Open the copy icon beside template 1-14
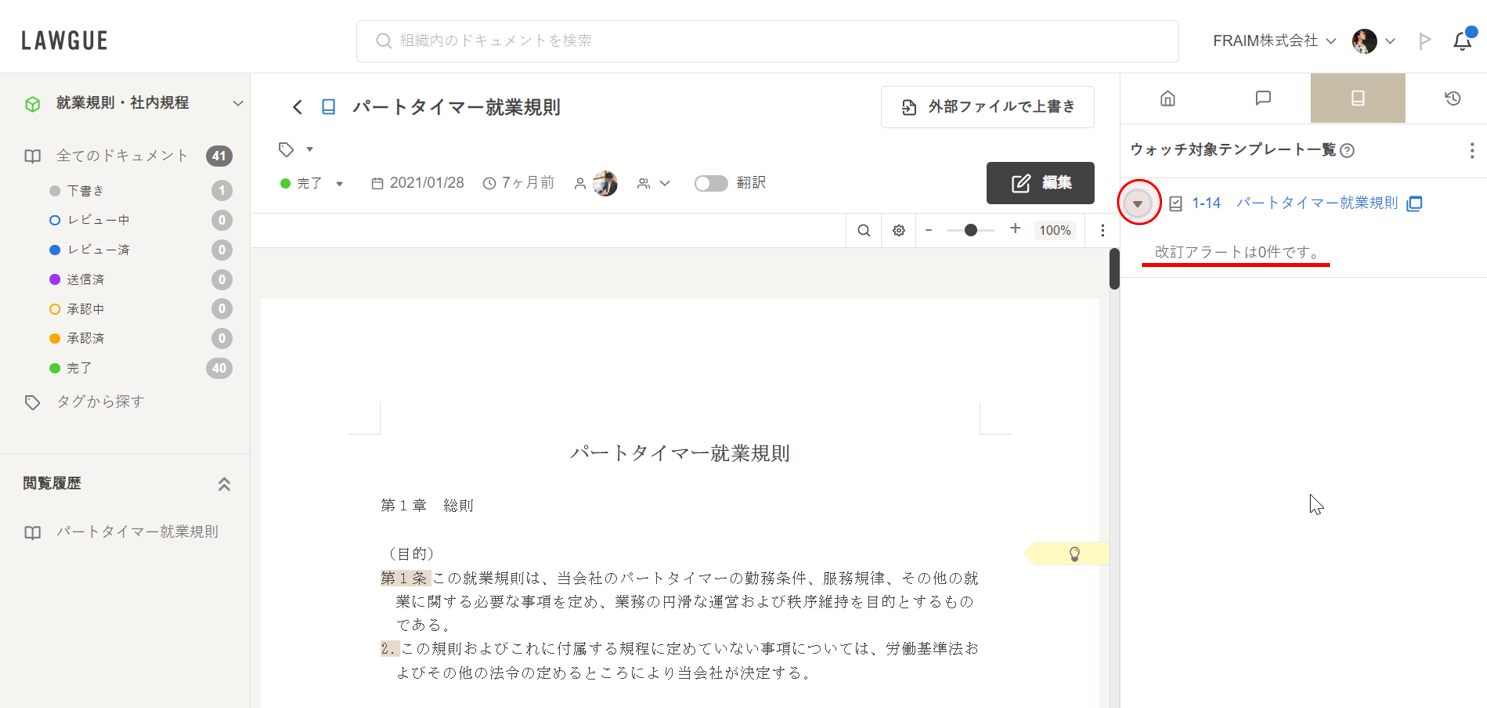Image resolution: width=1487 pixels, height=708 pixels. (x=1414, y=204)
